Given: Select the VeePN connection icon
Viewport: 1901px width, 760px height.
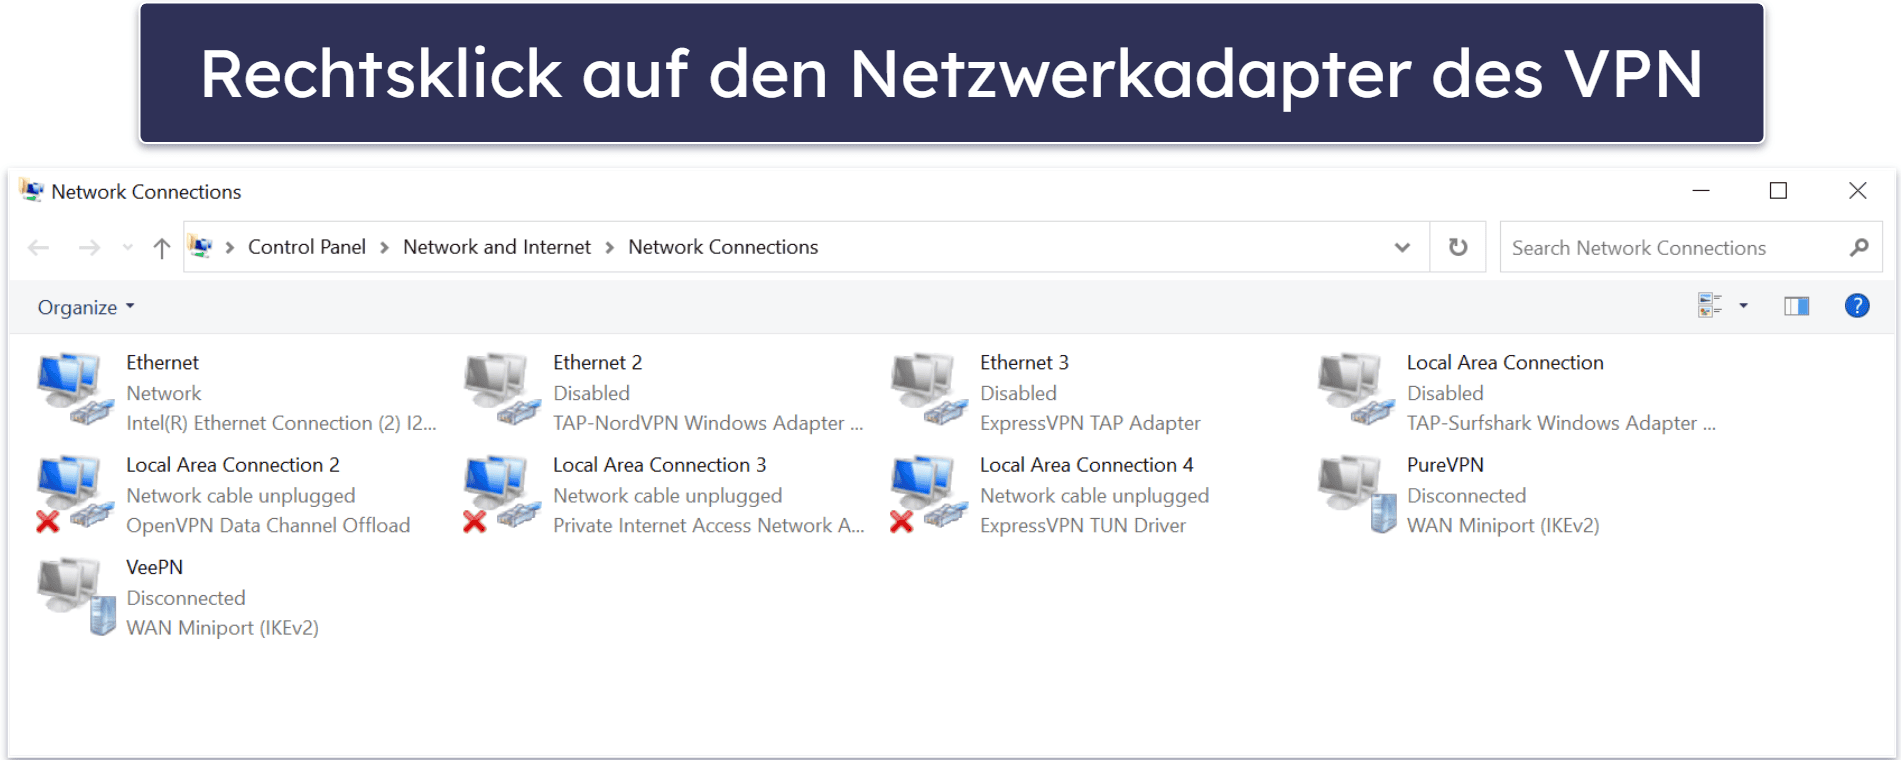Looking at the screenshot, I should tap(76, 596).
